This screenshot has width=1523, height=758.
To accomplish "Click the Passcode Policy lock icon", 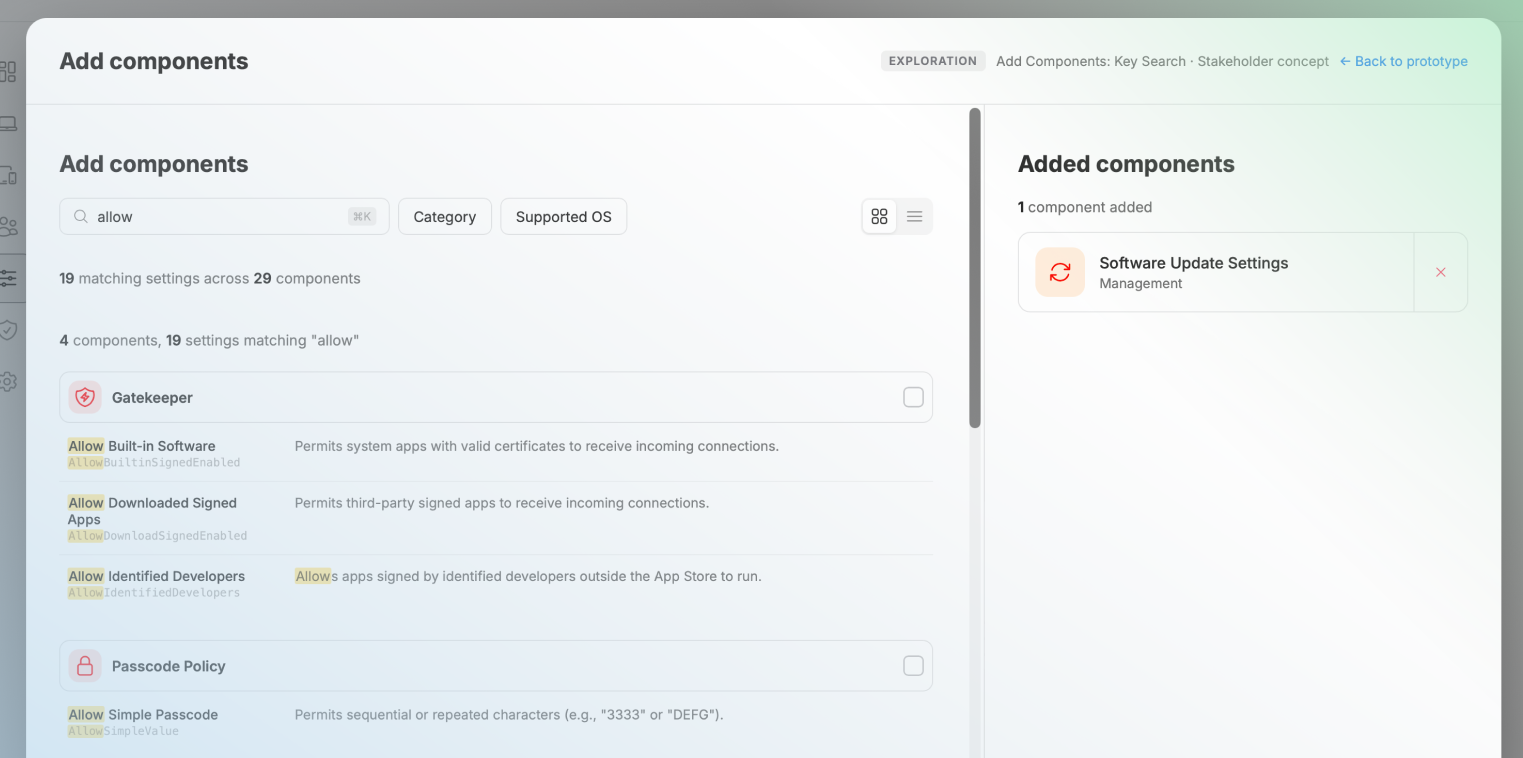I will (x=85, y=665).
